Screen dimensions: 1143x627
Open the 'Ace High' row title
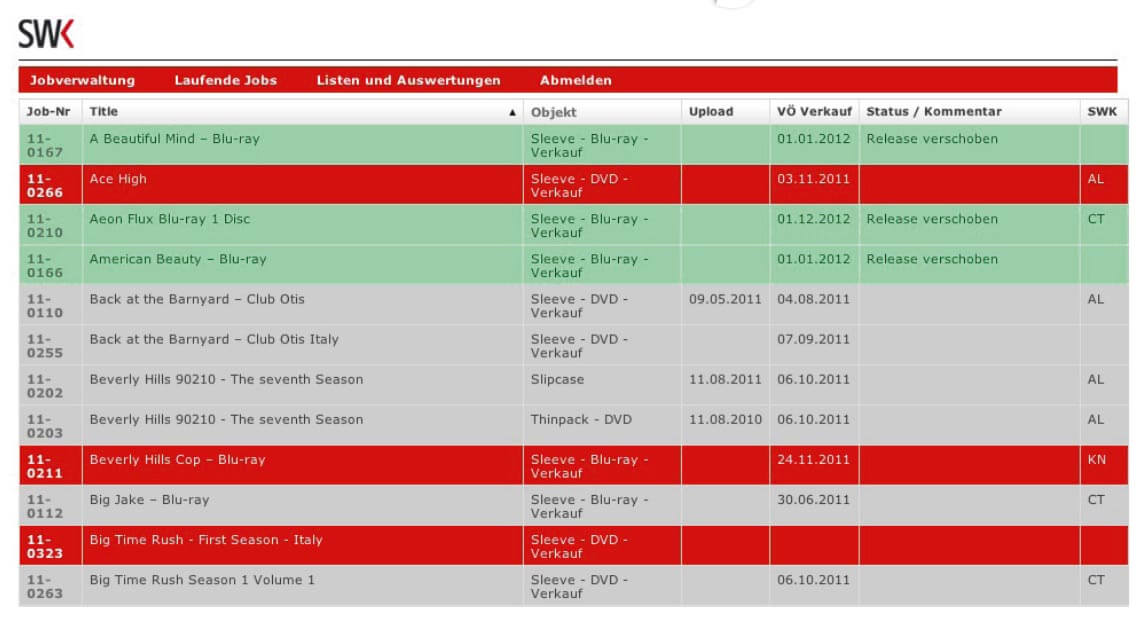pyautogui.click(x=118, y=179)
